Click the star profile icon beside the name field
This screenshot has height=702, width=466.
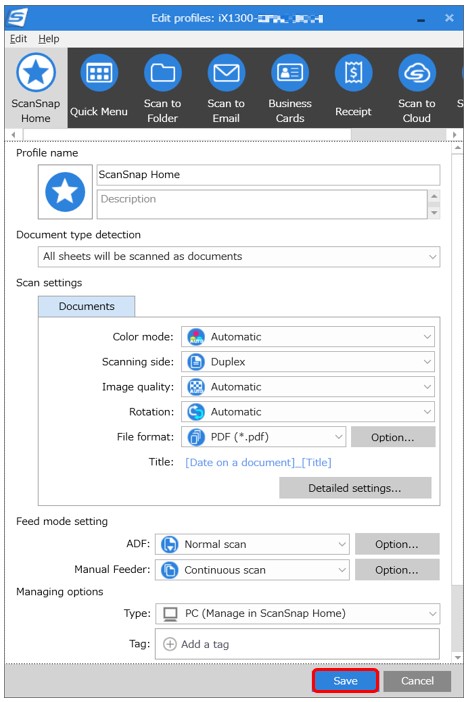coord(65,192)
